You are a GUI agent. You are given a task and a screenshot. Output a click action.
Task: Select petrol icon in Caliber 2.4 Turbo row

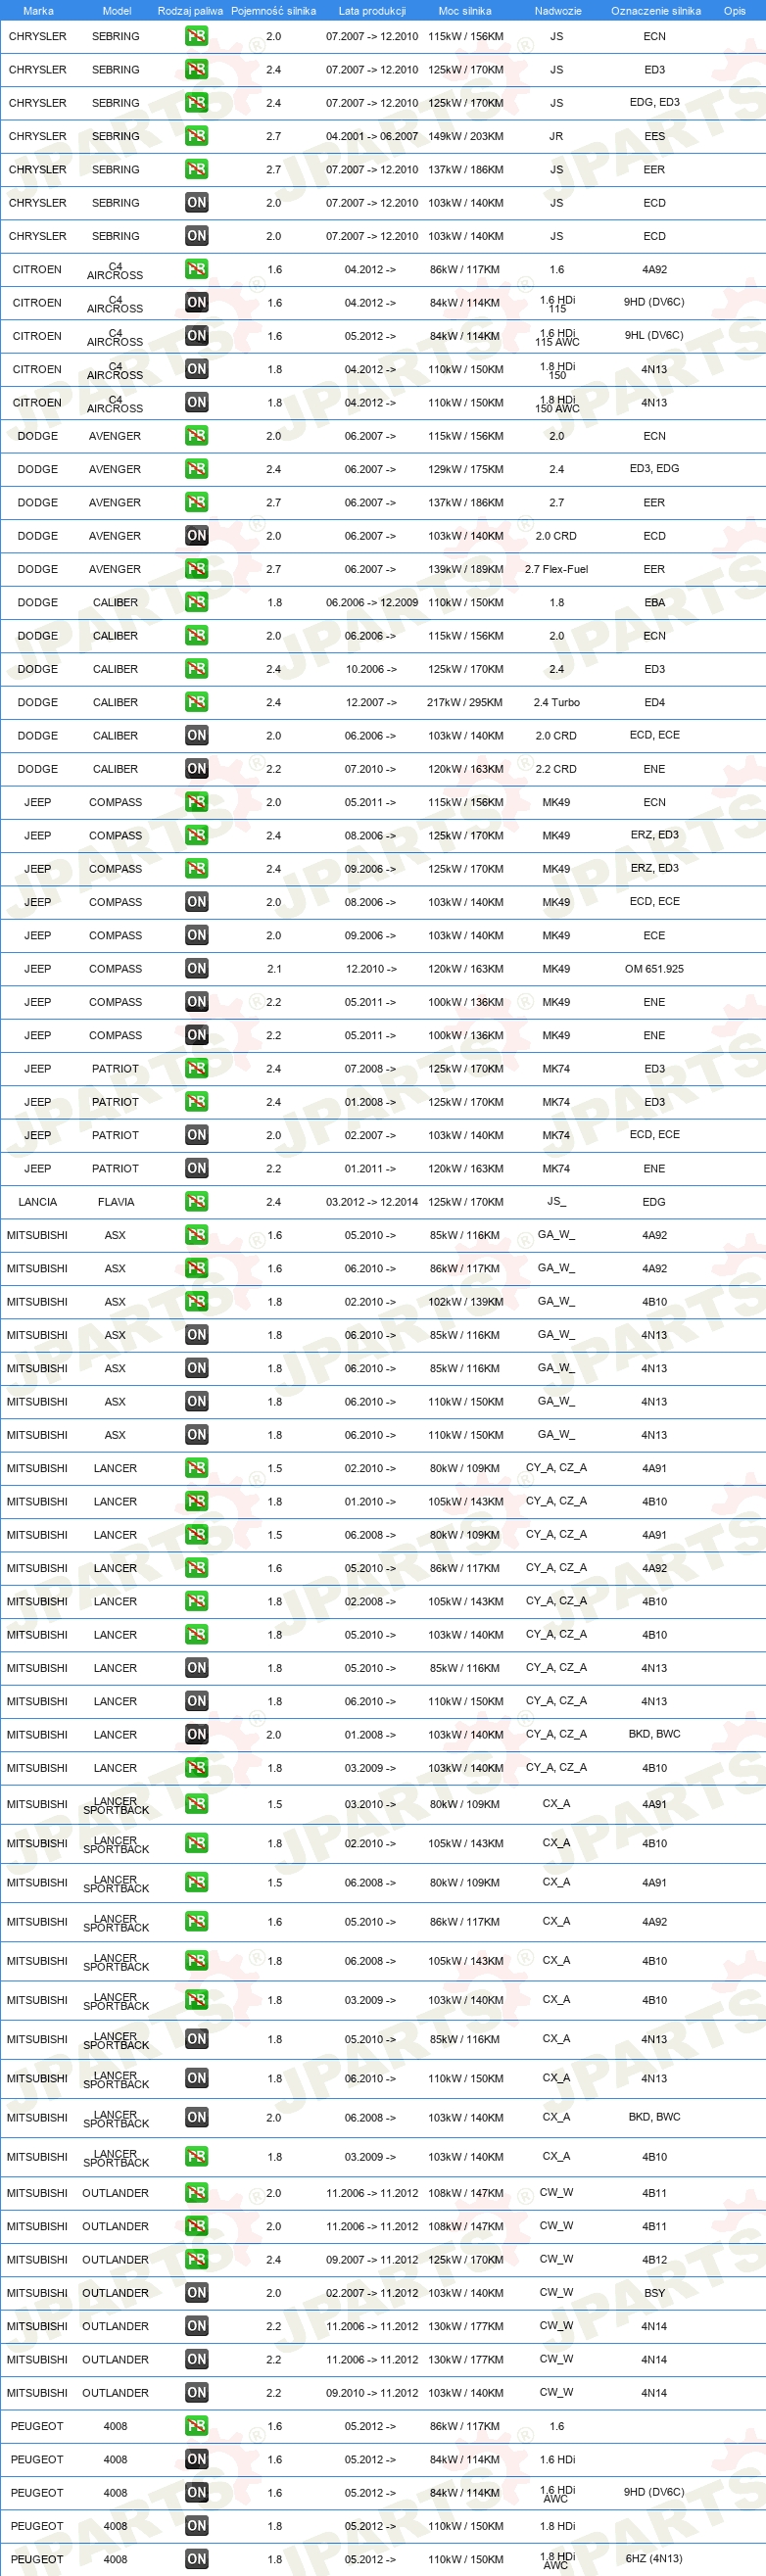click(x=196, y=702)
